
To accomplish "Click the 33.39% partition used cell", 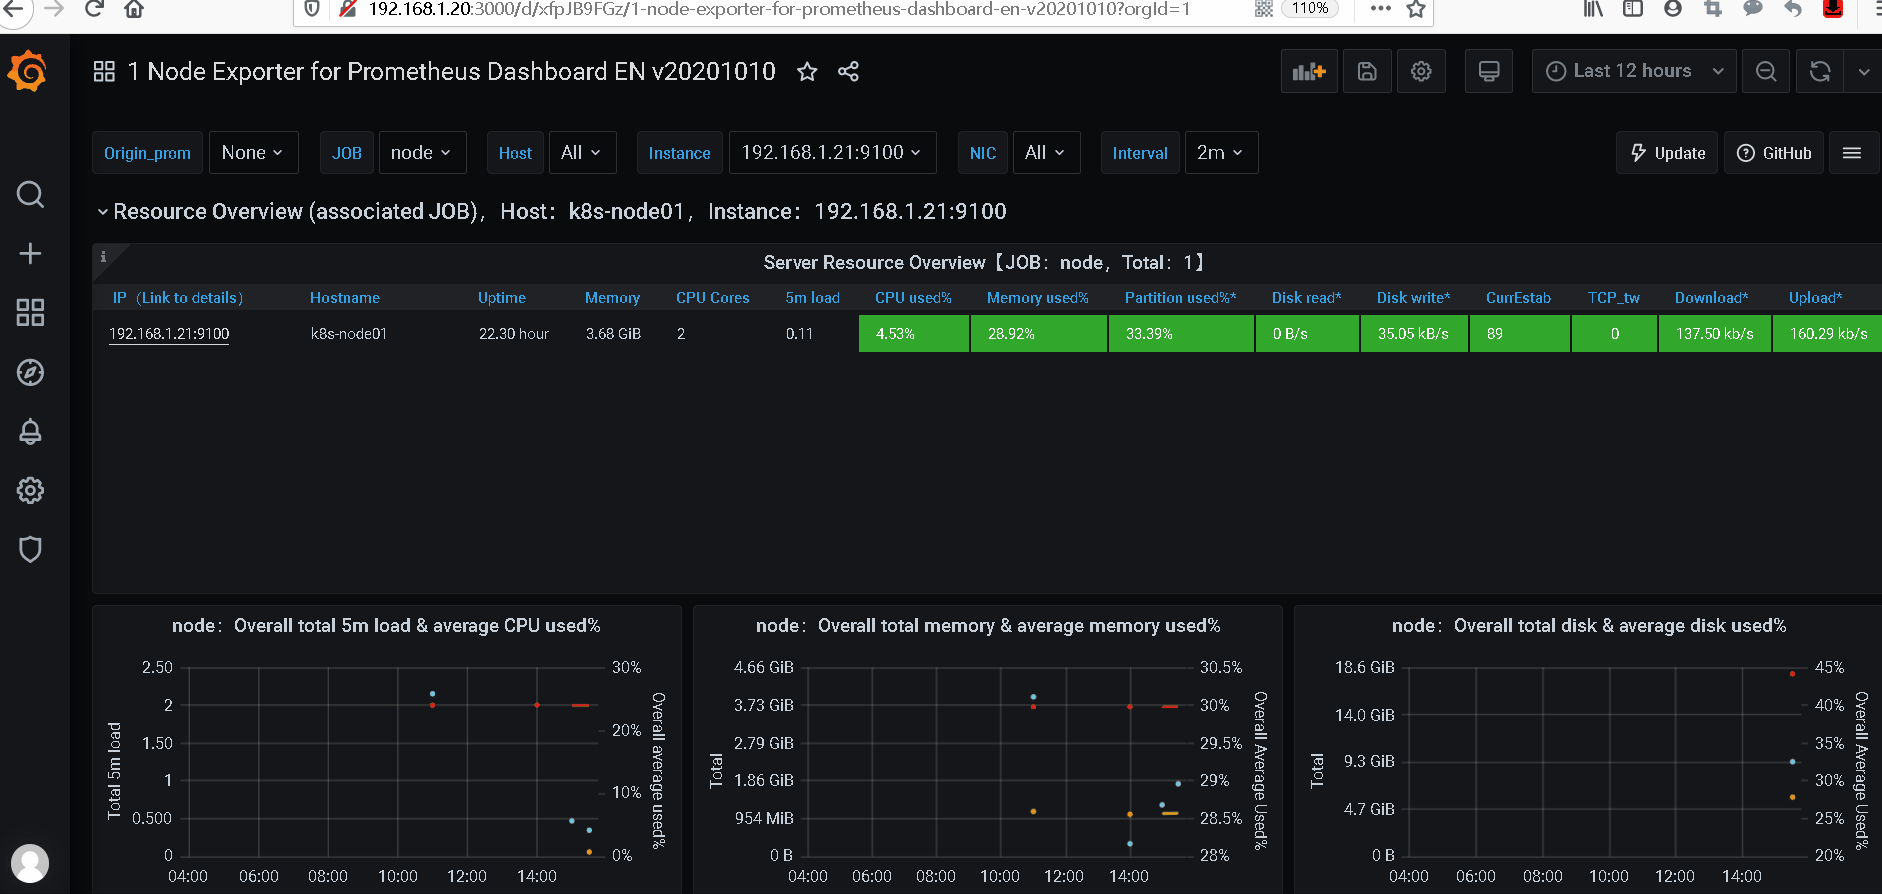I will click(x=1182, y=334).
